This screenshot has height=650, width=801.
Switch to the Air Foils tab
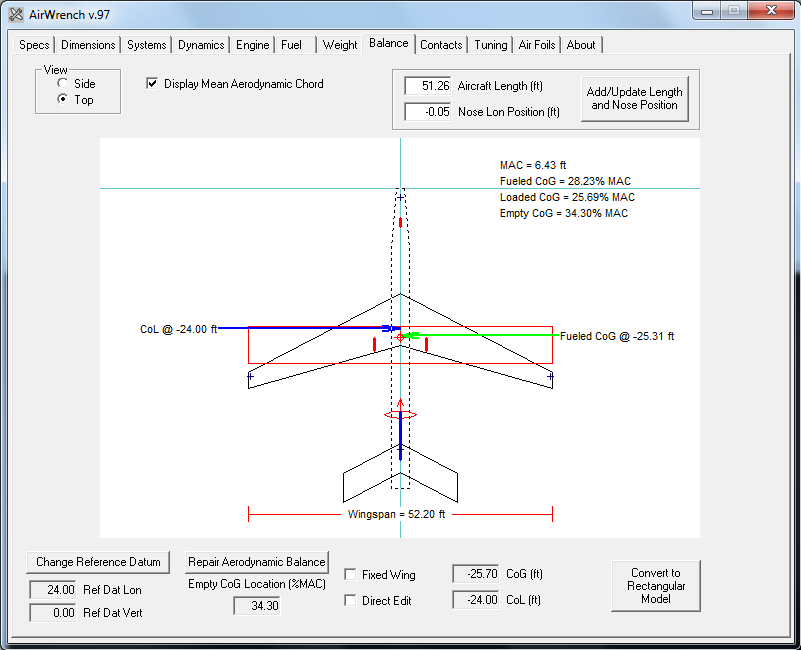(x=536, y=44)
